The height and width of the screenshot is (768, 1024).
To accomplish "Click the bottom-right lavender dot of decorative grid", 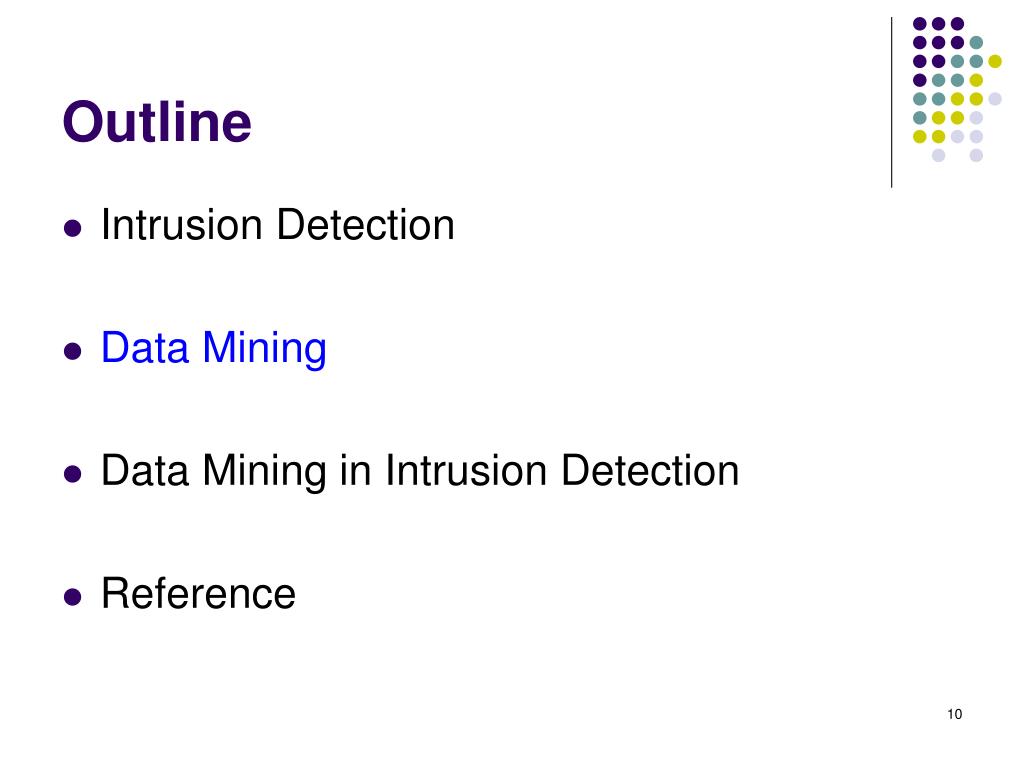I will tap(976, 155).
